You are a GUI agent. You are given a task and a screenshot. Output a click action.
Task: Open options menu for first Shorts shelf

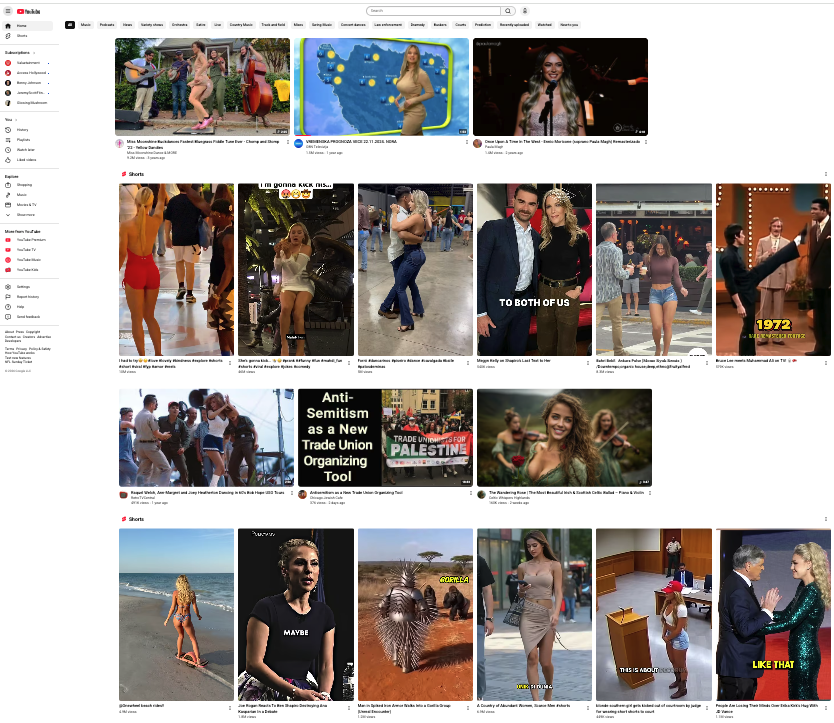click(825, 174)
